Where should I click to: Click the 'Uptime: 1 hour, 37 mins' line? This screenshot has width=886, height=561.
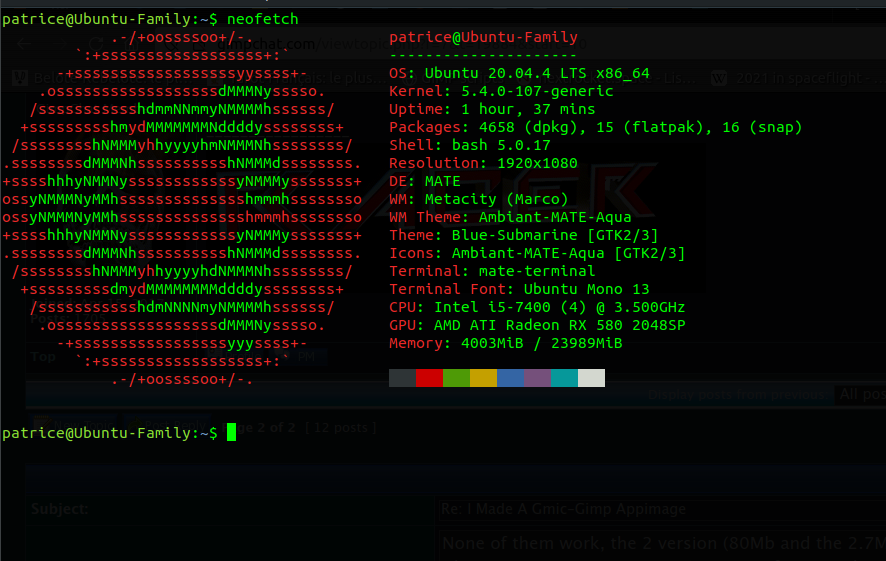click(x=492, y=109)
